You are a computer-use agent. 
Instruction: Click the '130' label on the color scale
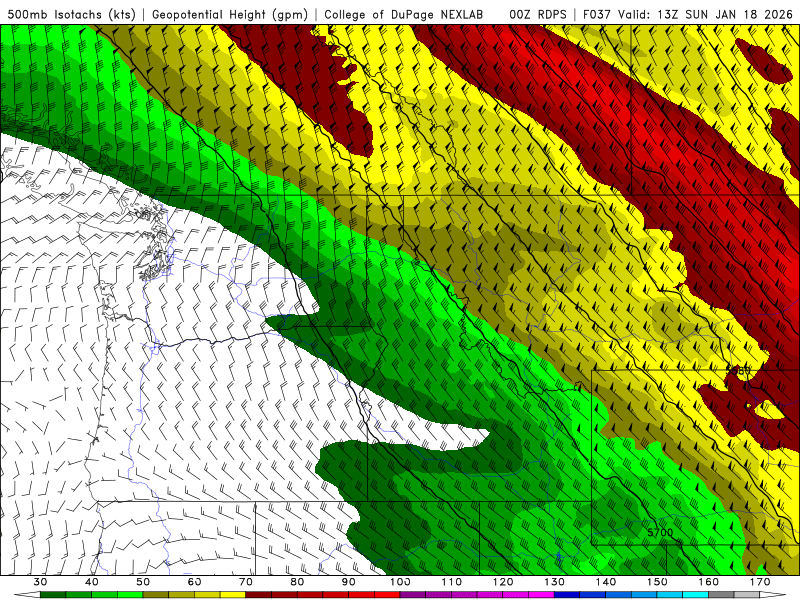coord(555,582)
